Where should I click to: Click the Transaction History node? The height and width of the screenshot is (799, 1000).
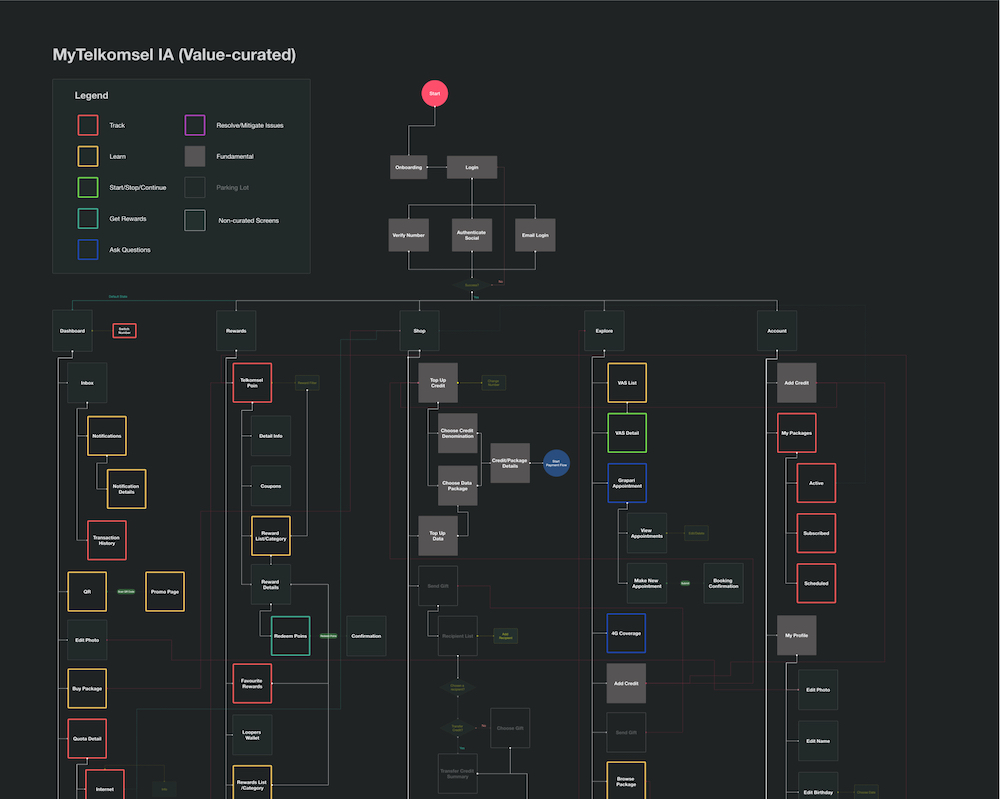[x=107, y=540]
